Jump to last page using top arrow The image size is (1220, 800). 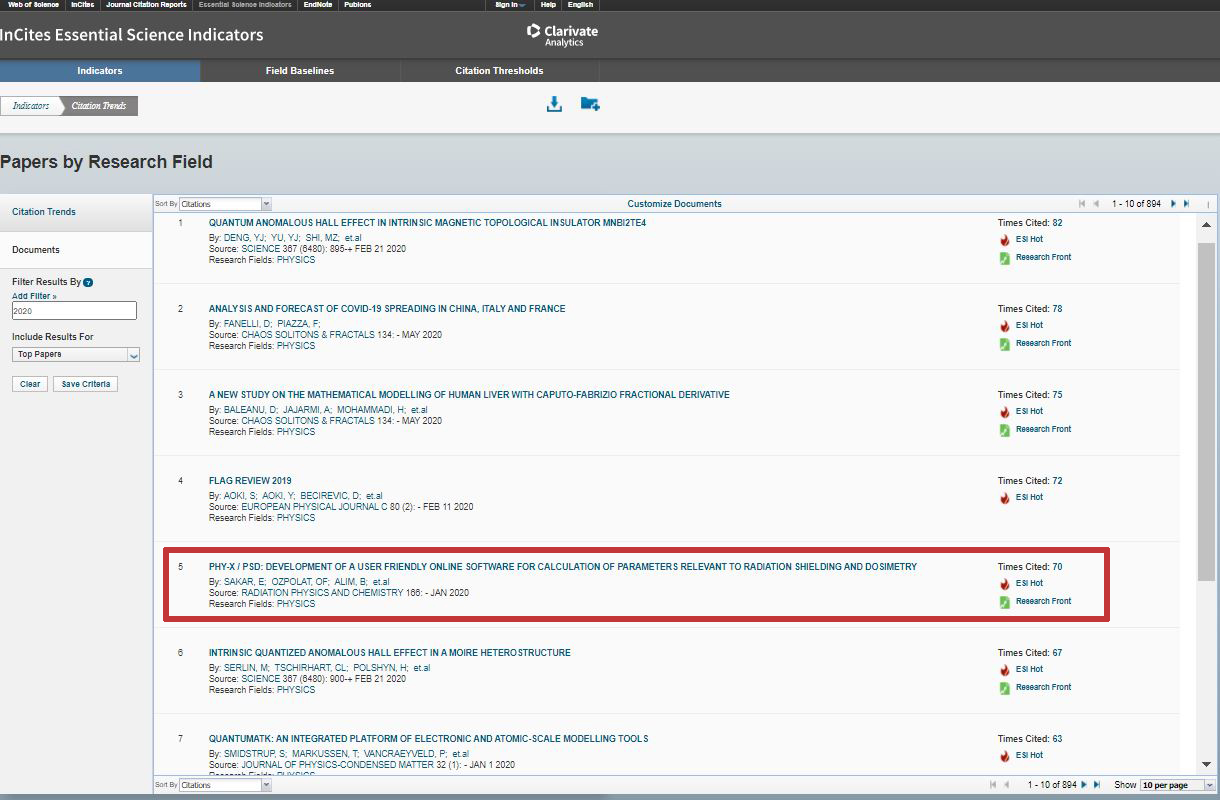click(1187, 204)
